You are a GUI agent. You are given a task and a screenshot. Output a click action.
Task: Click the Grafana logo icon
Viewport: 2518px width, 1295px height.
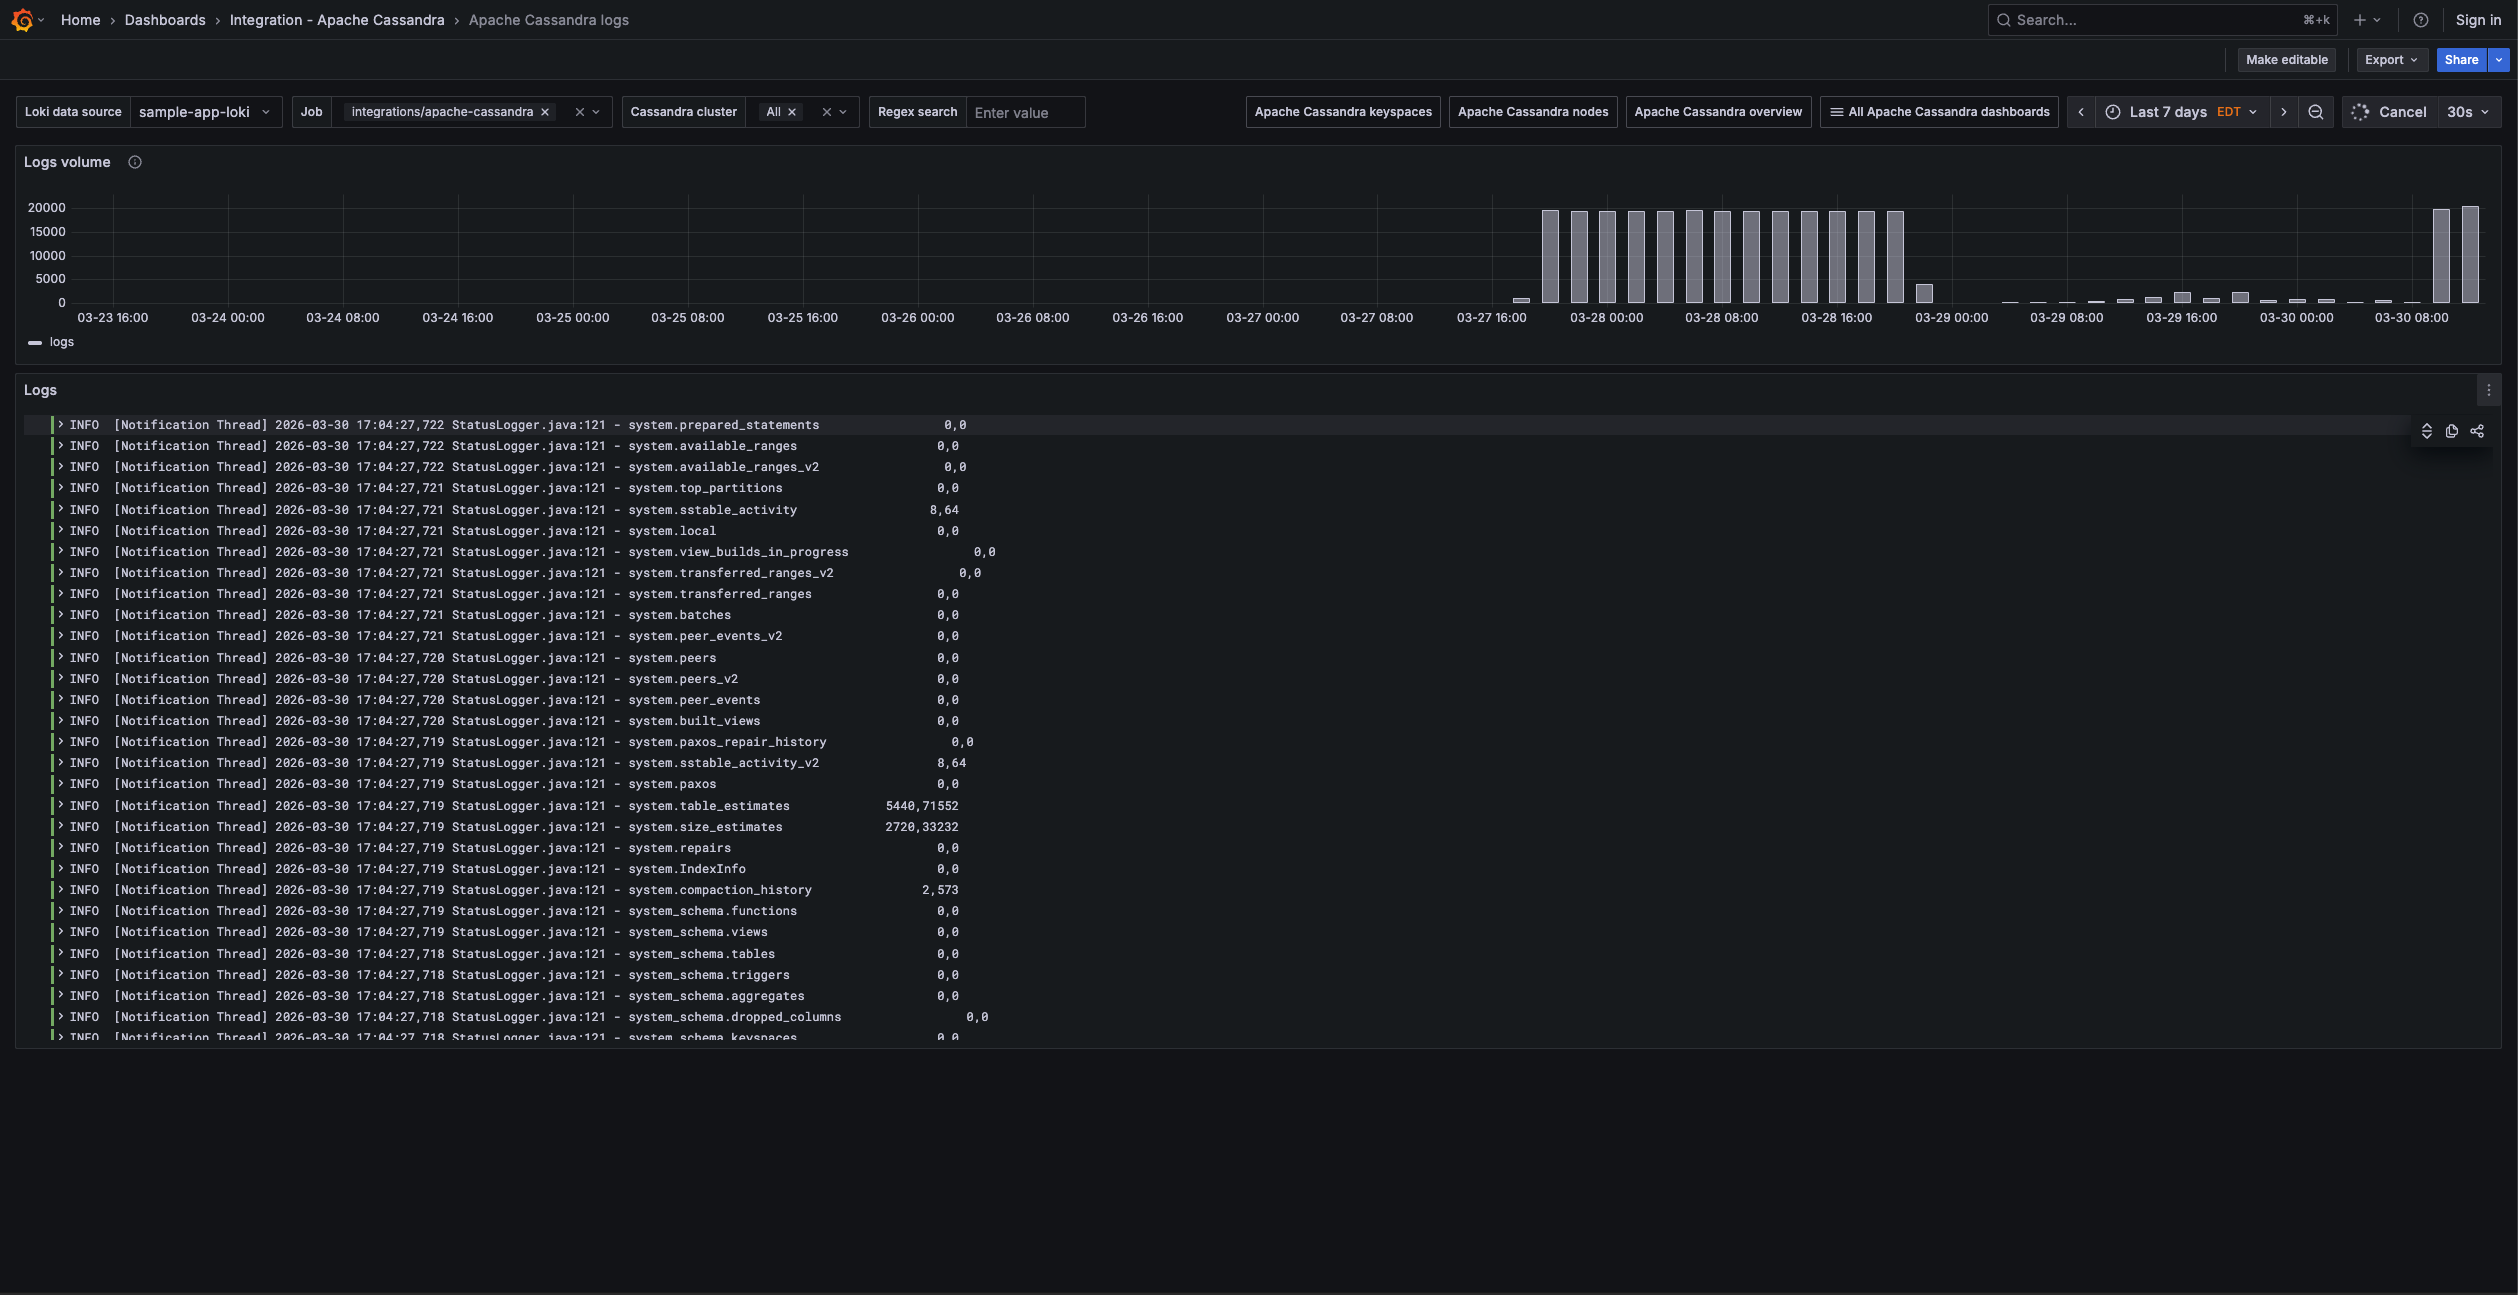tap(22, 20)
